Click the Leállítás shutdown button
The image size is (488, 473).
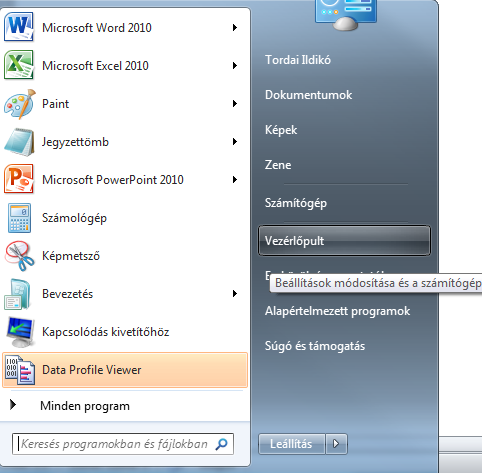pyautogui.click(x=291, y=444)
